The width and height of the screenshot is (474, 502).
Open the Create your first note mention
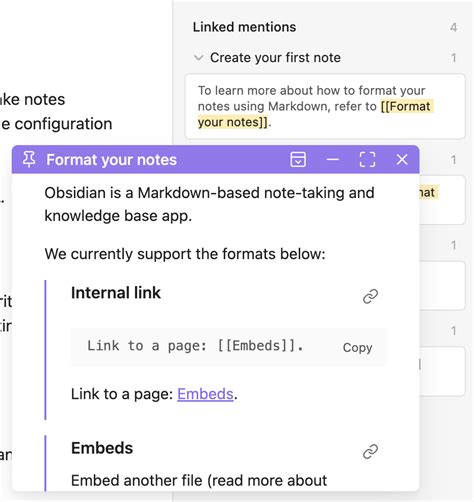(275, 58)
